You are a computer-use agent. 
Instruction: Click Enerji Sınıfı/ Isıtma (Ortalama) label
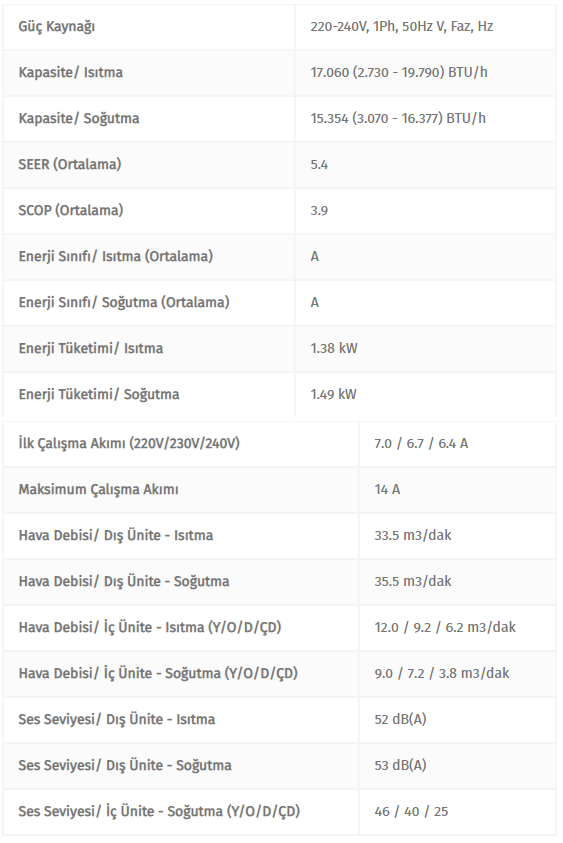click(116, 256)
